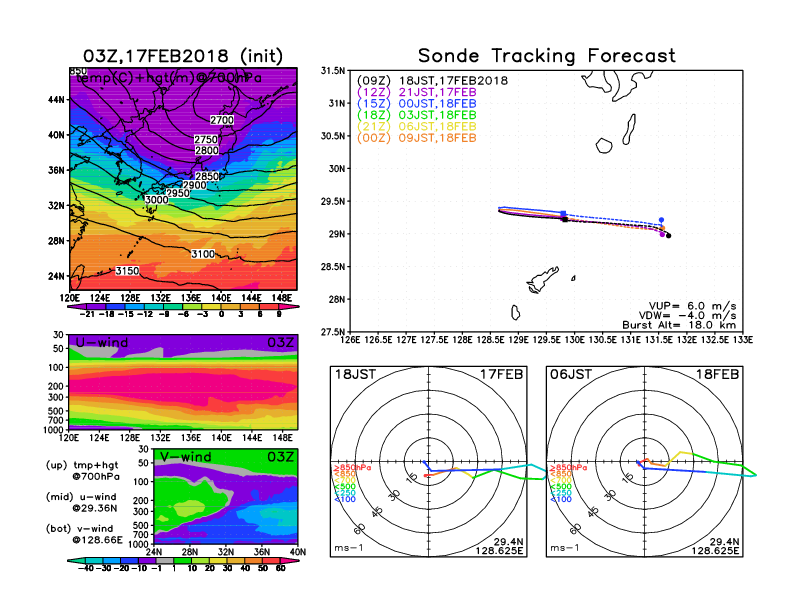Viewport: 792px width, 612px height.
Task: Select green legend entry "(18Z) 03JST,18FEB"
Action: tap(417, 116)
